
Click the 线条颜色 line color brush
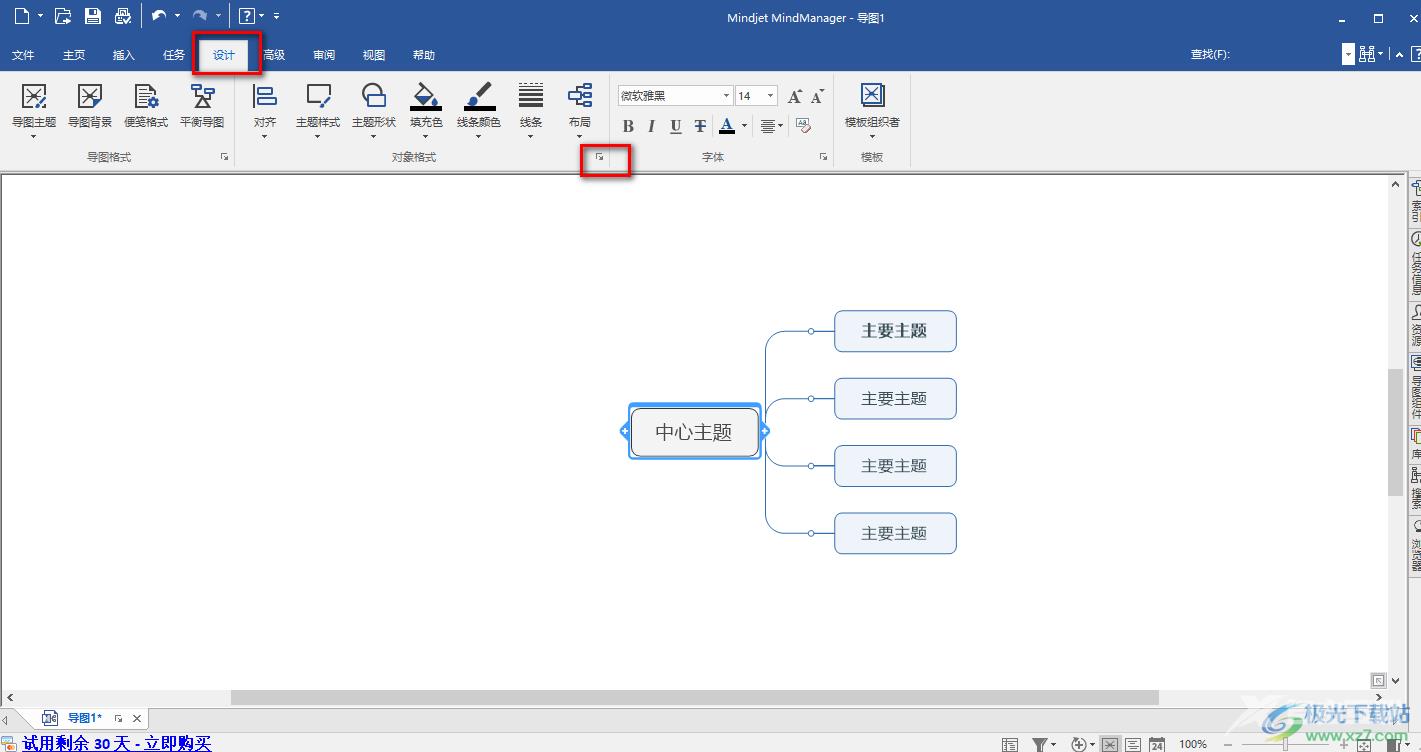480,97
